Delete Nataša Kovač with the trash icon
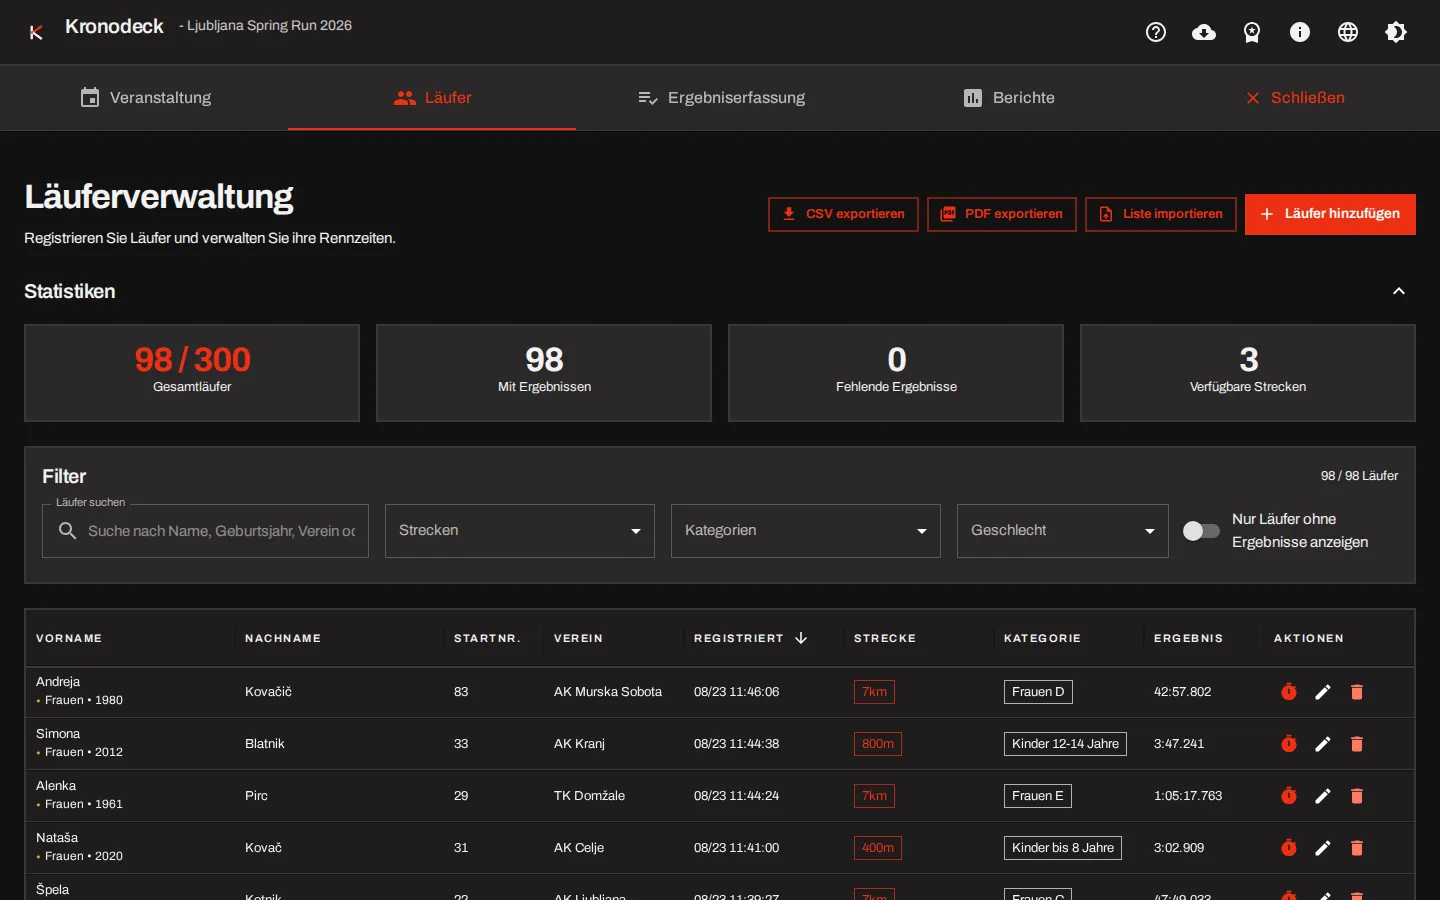1440x900 pixels. 1357,848
